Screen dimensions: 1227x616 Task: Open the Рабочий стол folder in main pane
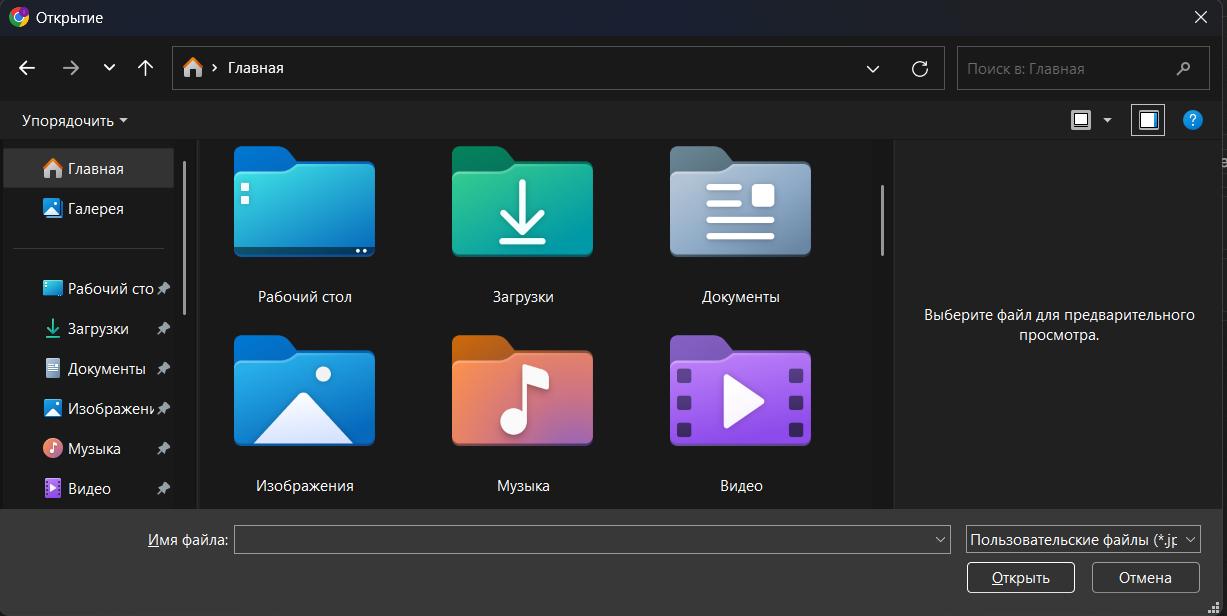point(304,203)
